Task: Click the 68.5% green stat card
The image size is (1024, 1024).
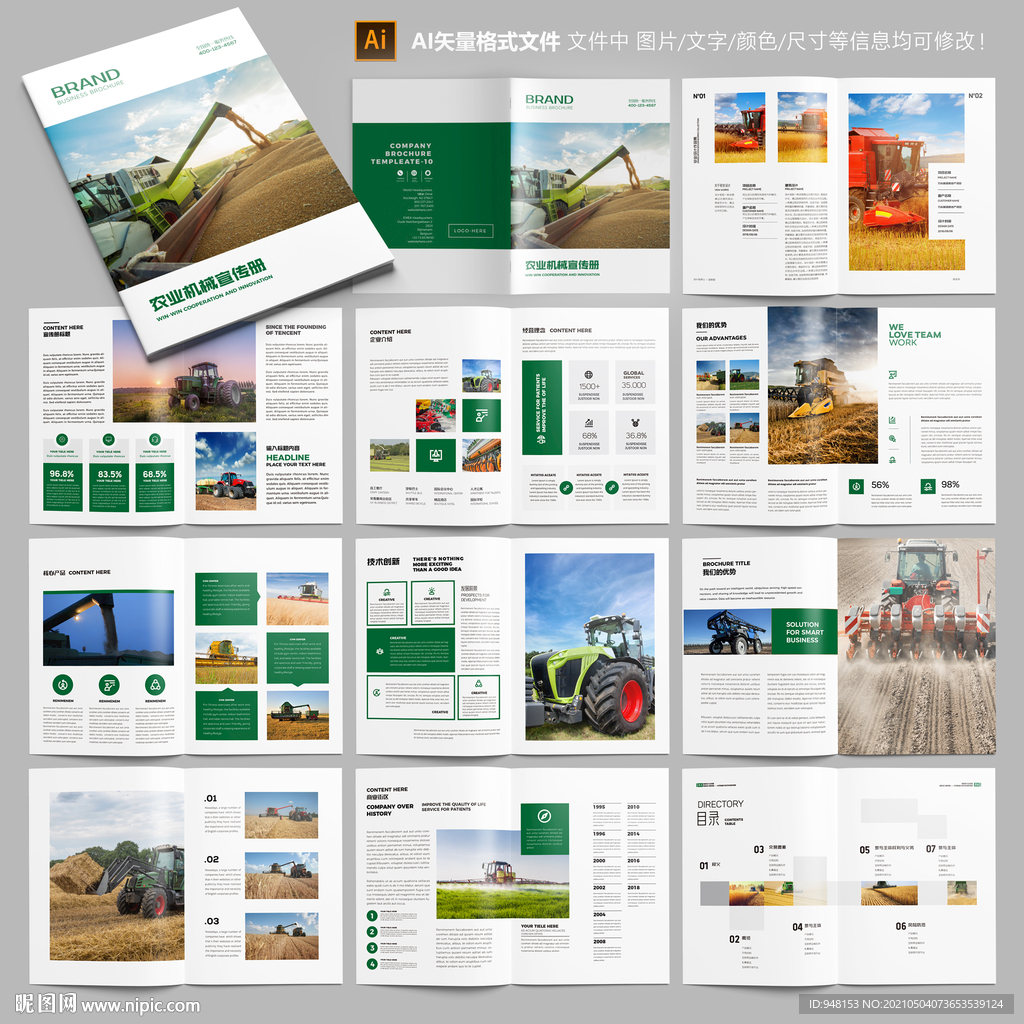Action: coord(155,487)
